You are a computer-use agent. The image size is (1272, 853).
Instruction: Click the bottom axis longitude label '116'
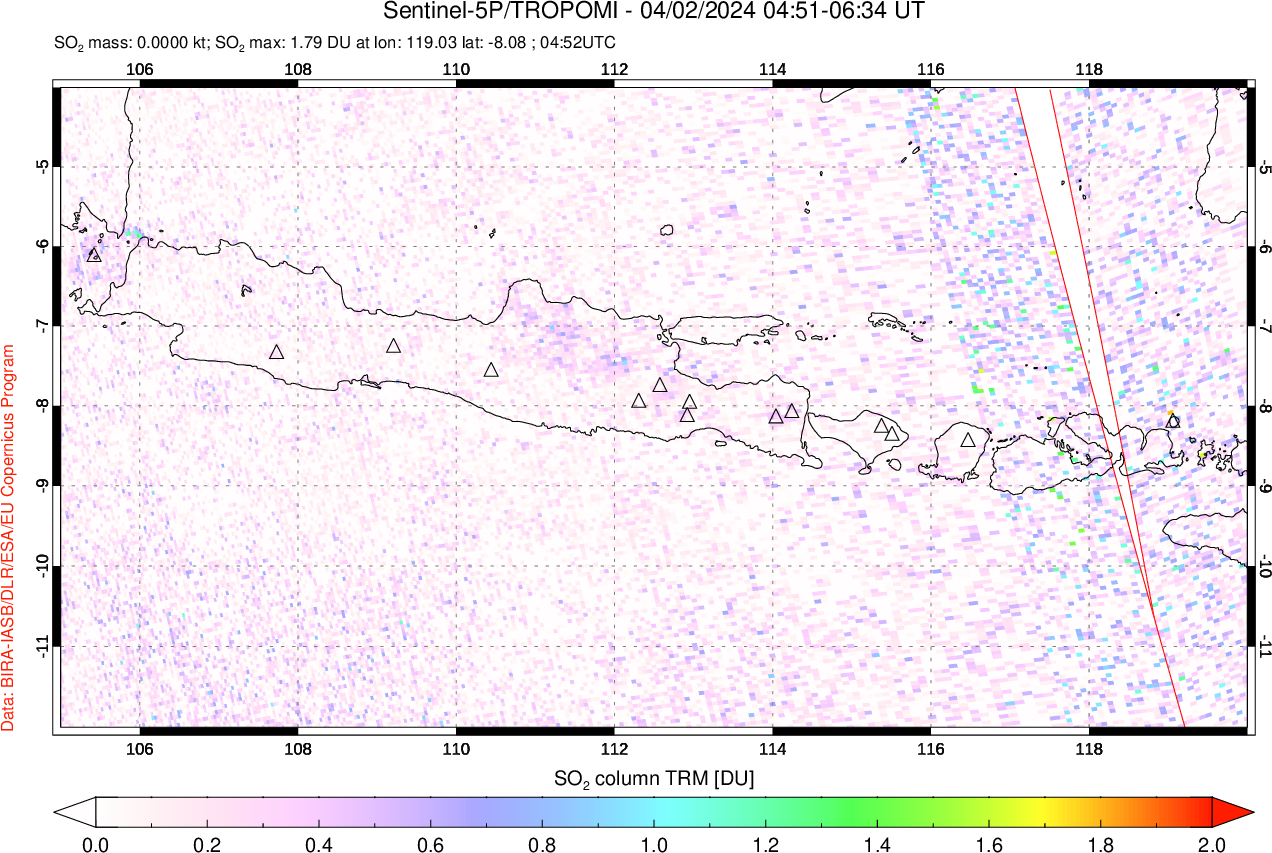click(930, 748)
